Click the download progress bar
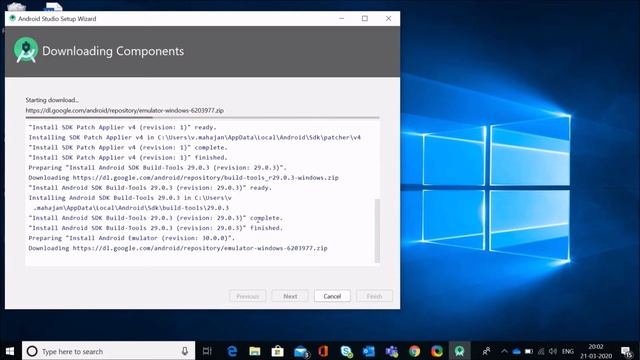 202,118
